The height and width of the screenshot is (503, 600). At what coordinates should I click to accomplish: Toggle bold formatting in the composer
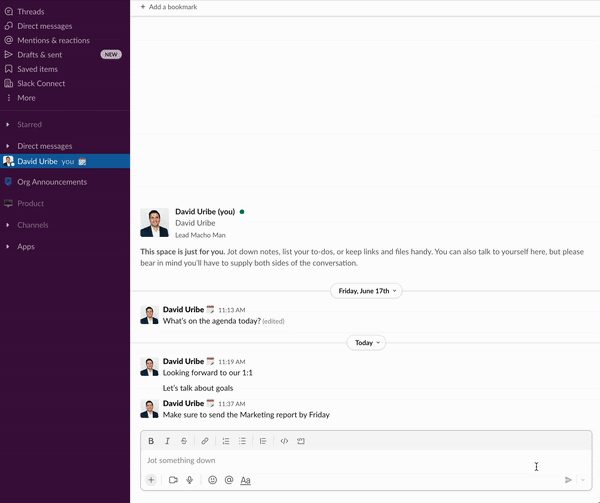pyautogui.click(x=151, y=441)
